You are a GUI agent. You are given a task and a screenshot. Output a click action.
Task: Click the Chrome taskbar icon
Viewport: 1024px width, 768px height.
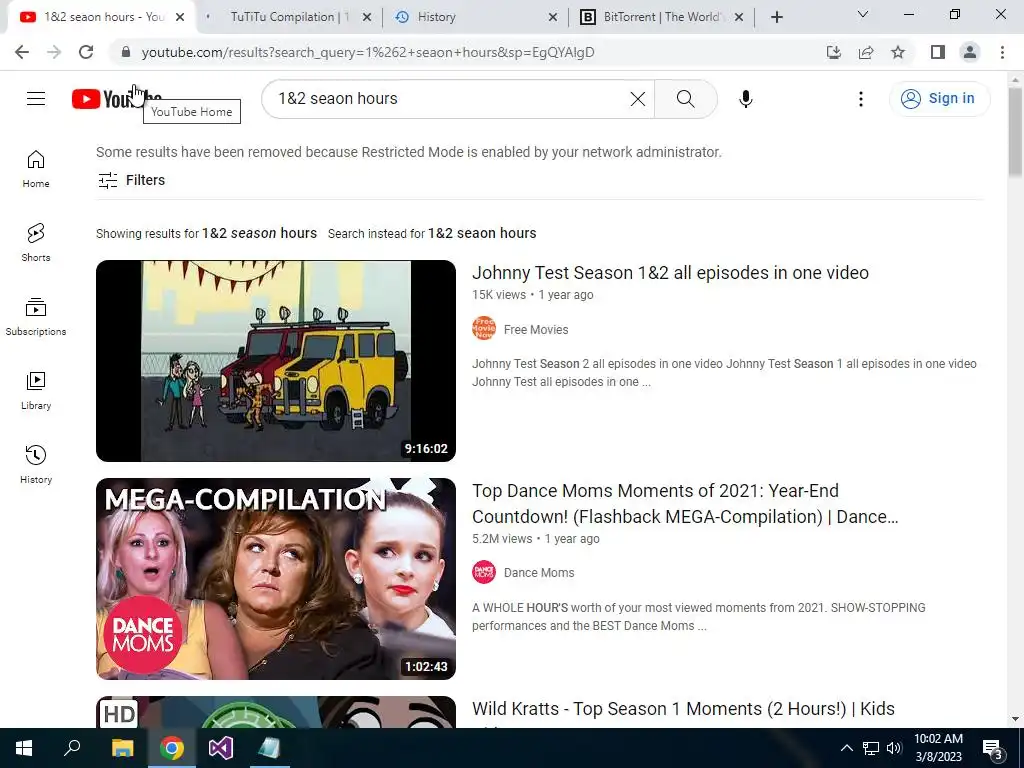172,748
